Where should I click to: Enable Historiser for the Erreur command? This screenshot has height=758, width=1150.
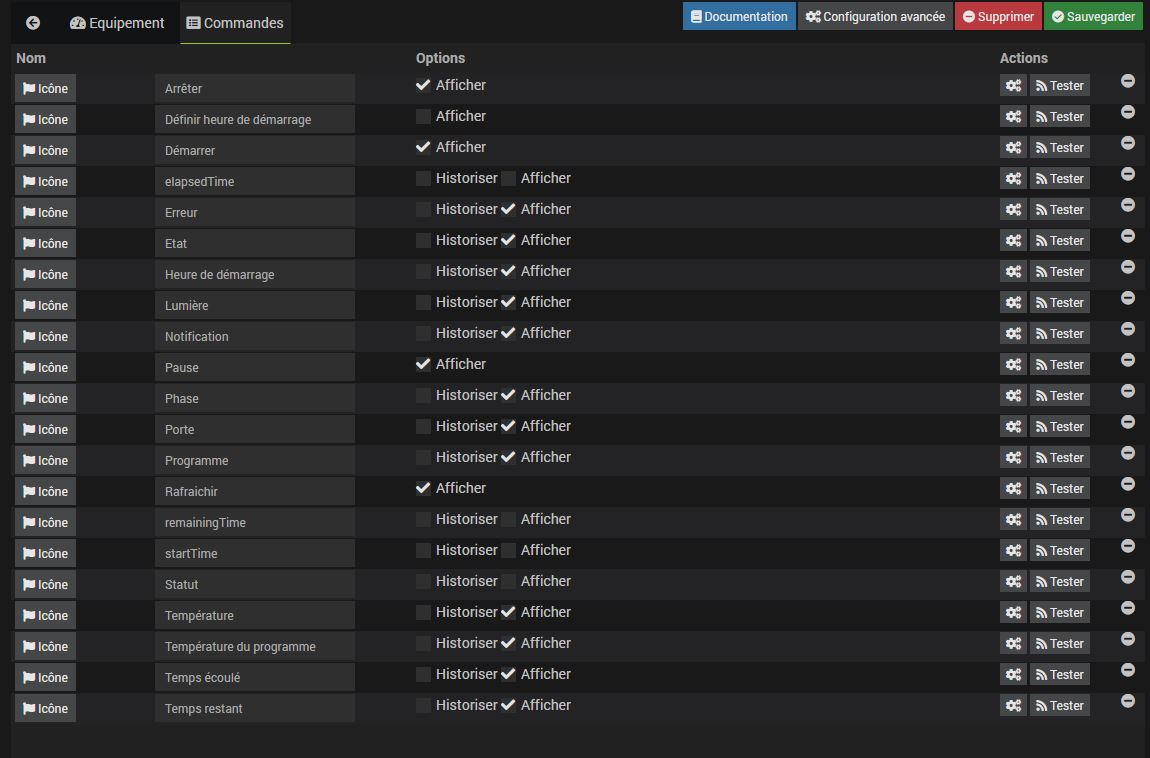coord(423,209)
